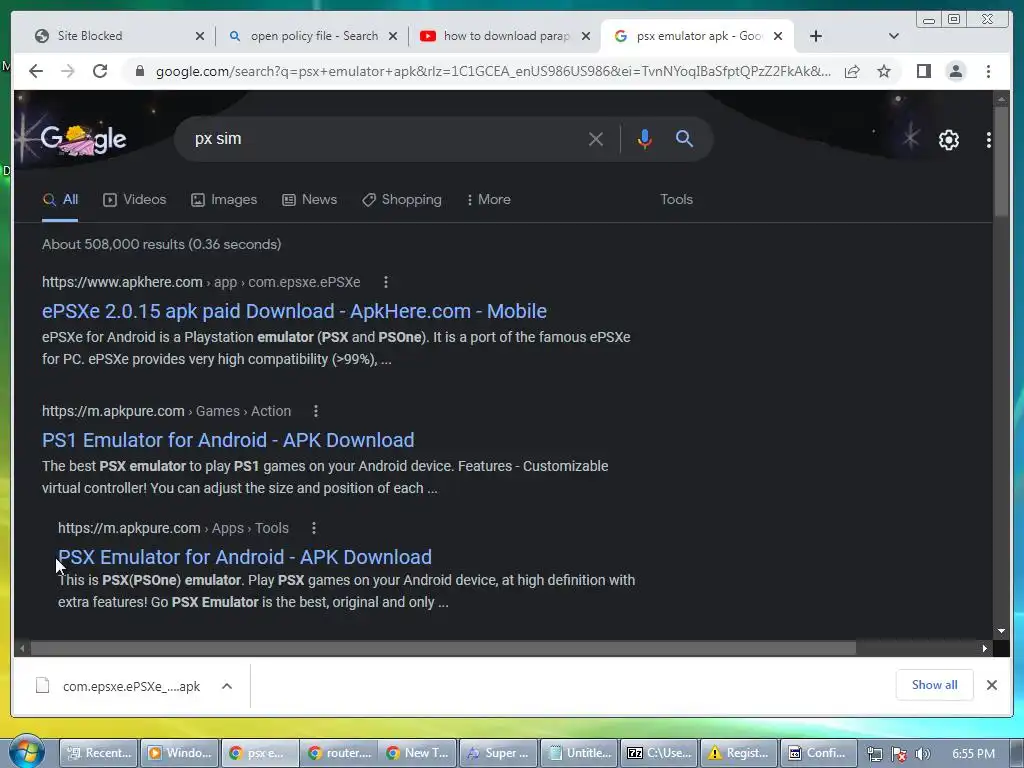
Task: Click the 6:55 PM taskbar clock
Action: [973, 754]
